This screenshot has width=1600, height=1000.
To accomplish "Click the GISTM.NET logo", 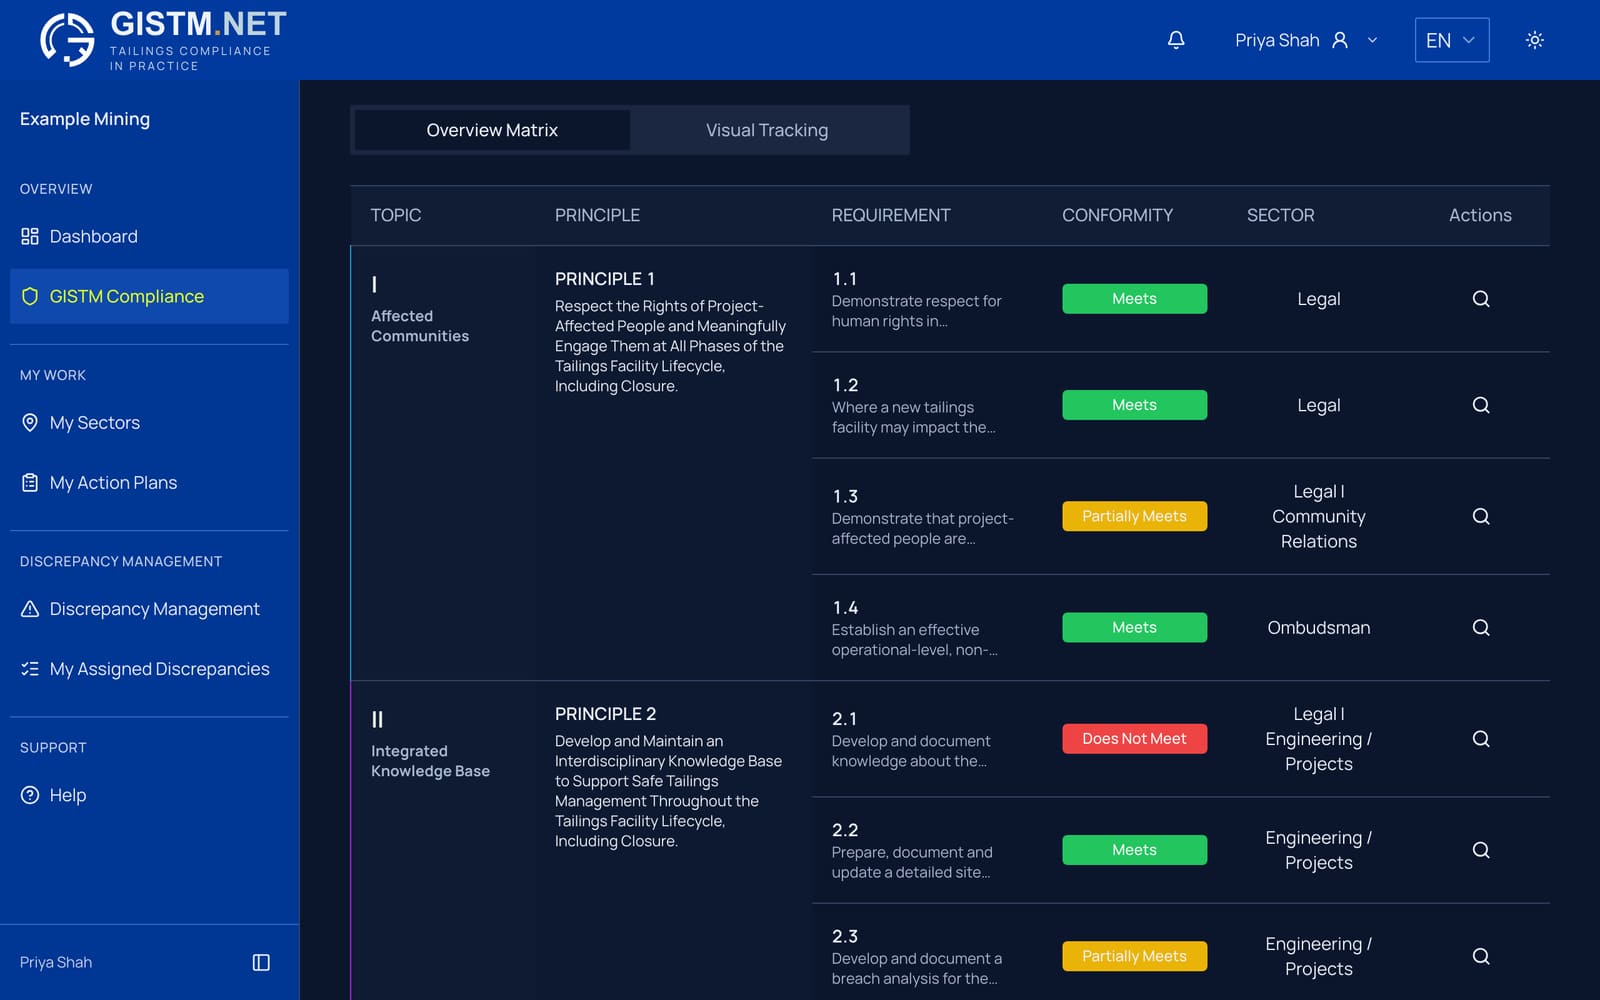I will 163,40.
